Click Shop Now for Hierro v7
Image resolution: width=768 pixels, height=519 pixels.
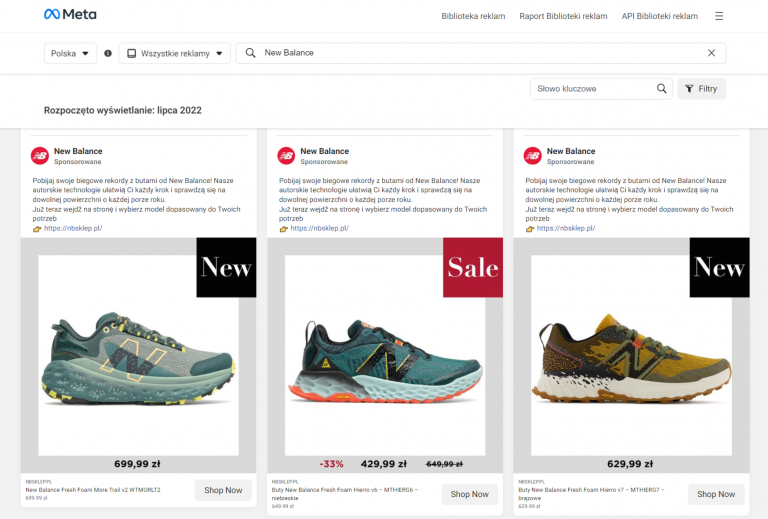point(716,494)
